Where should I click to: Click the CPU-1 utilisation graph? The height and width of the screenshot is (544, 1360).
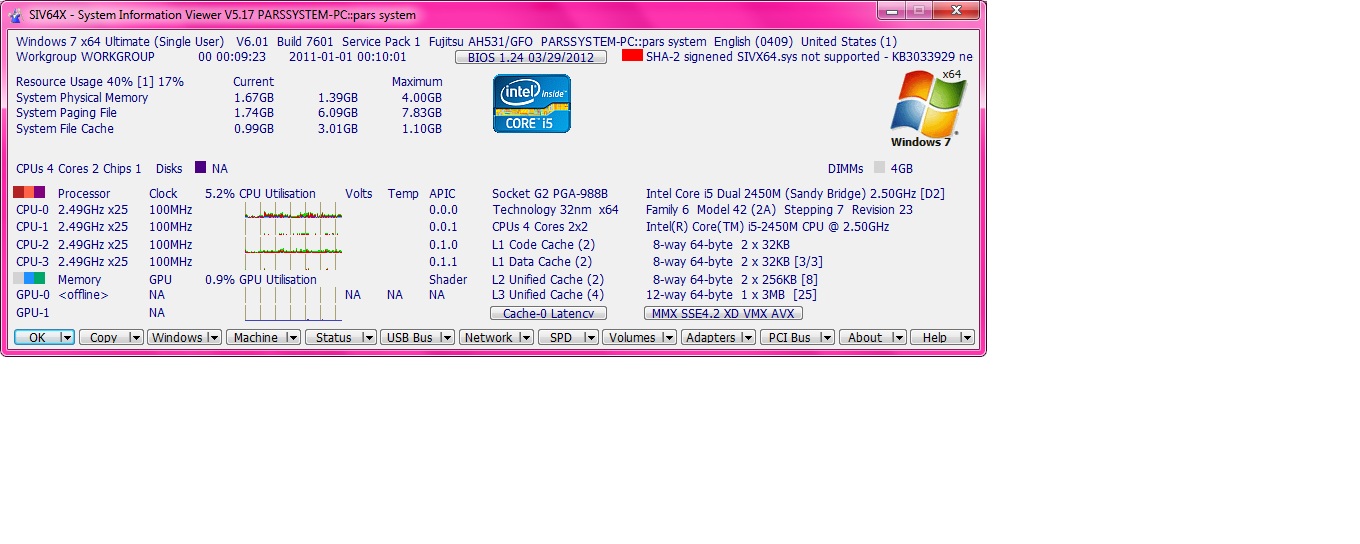[x=293, y=227]
